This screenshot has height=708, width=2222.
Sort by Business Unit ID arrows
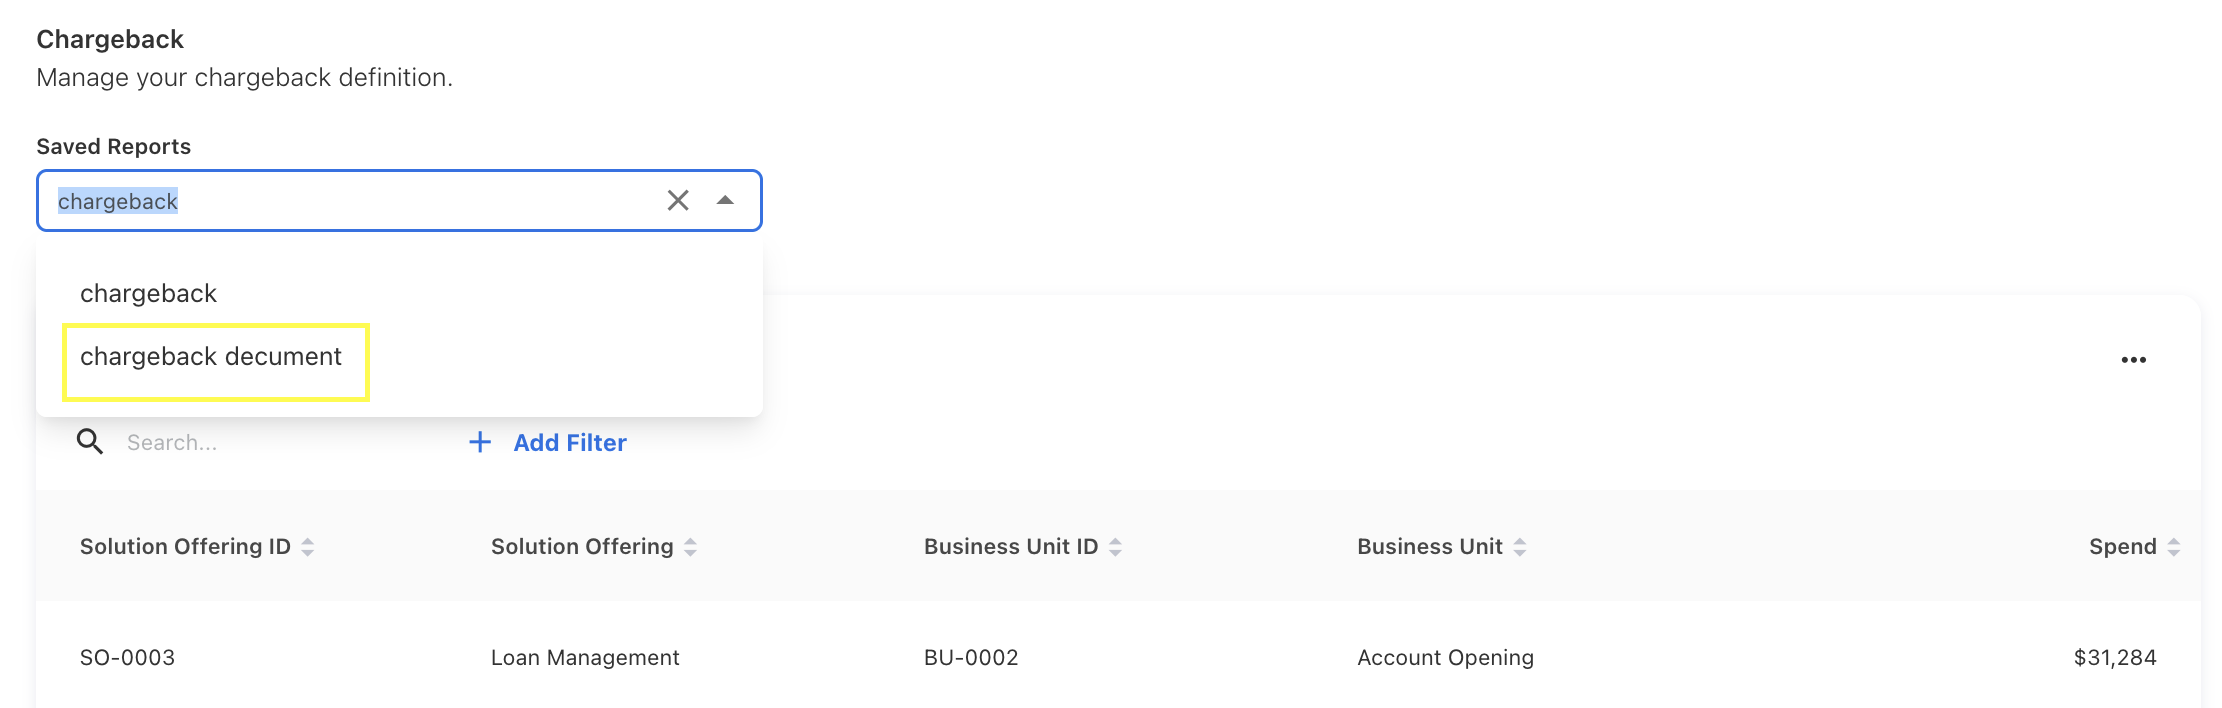click(1115, 547)
